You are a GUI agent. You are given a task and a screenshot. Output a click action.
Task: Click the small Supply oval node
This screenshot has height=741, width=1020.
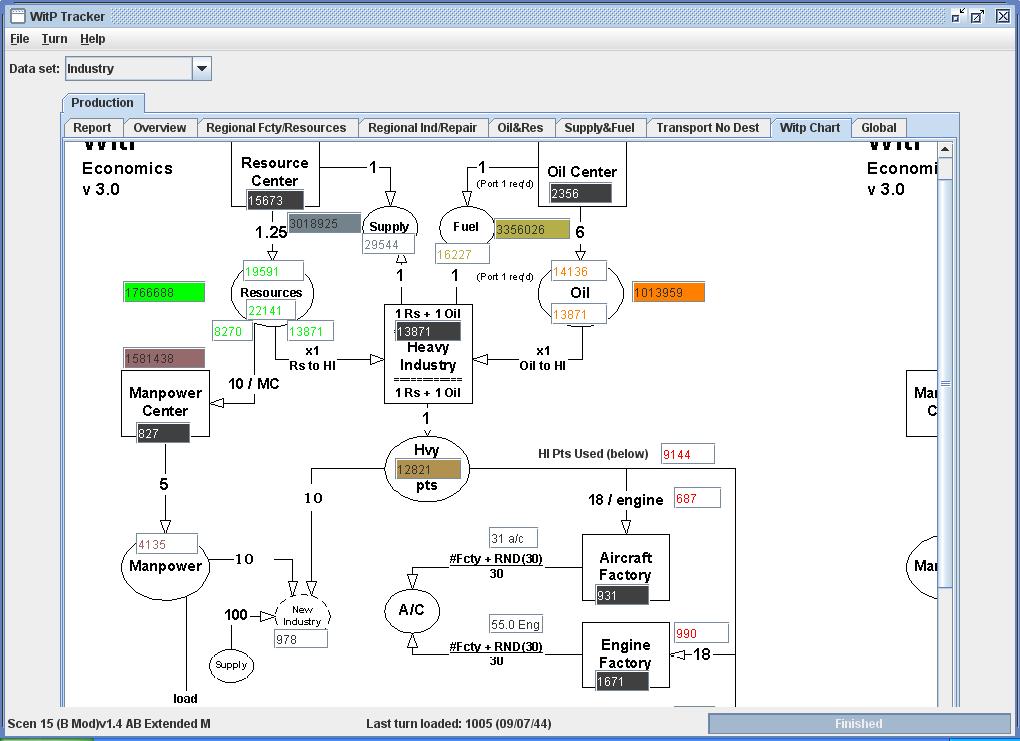pos(231,665)
